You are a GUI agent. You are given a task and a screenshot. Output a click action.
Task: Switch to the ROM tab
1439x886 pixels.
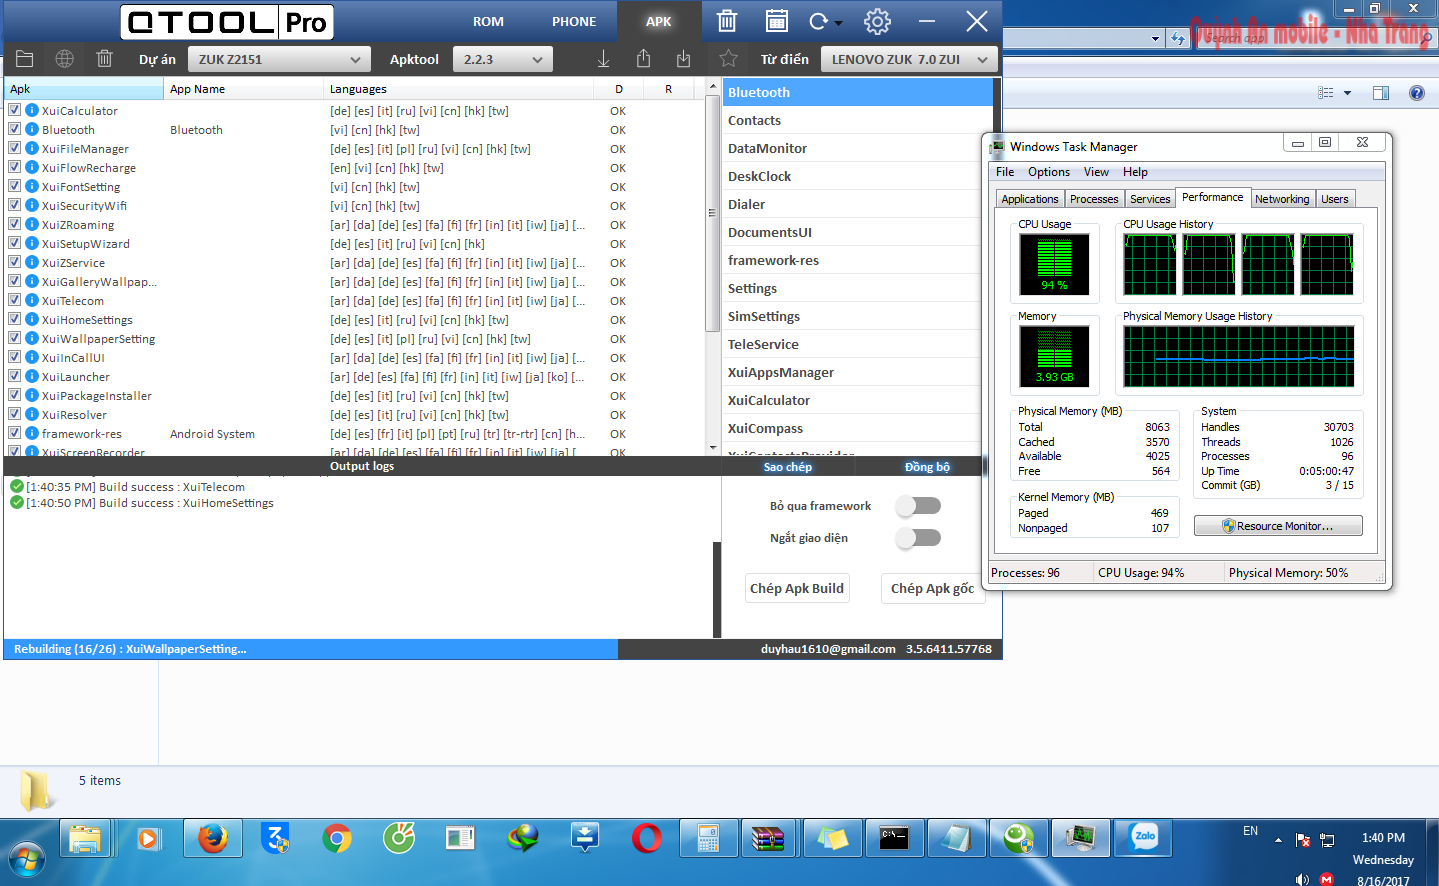coord(488,21)
